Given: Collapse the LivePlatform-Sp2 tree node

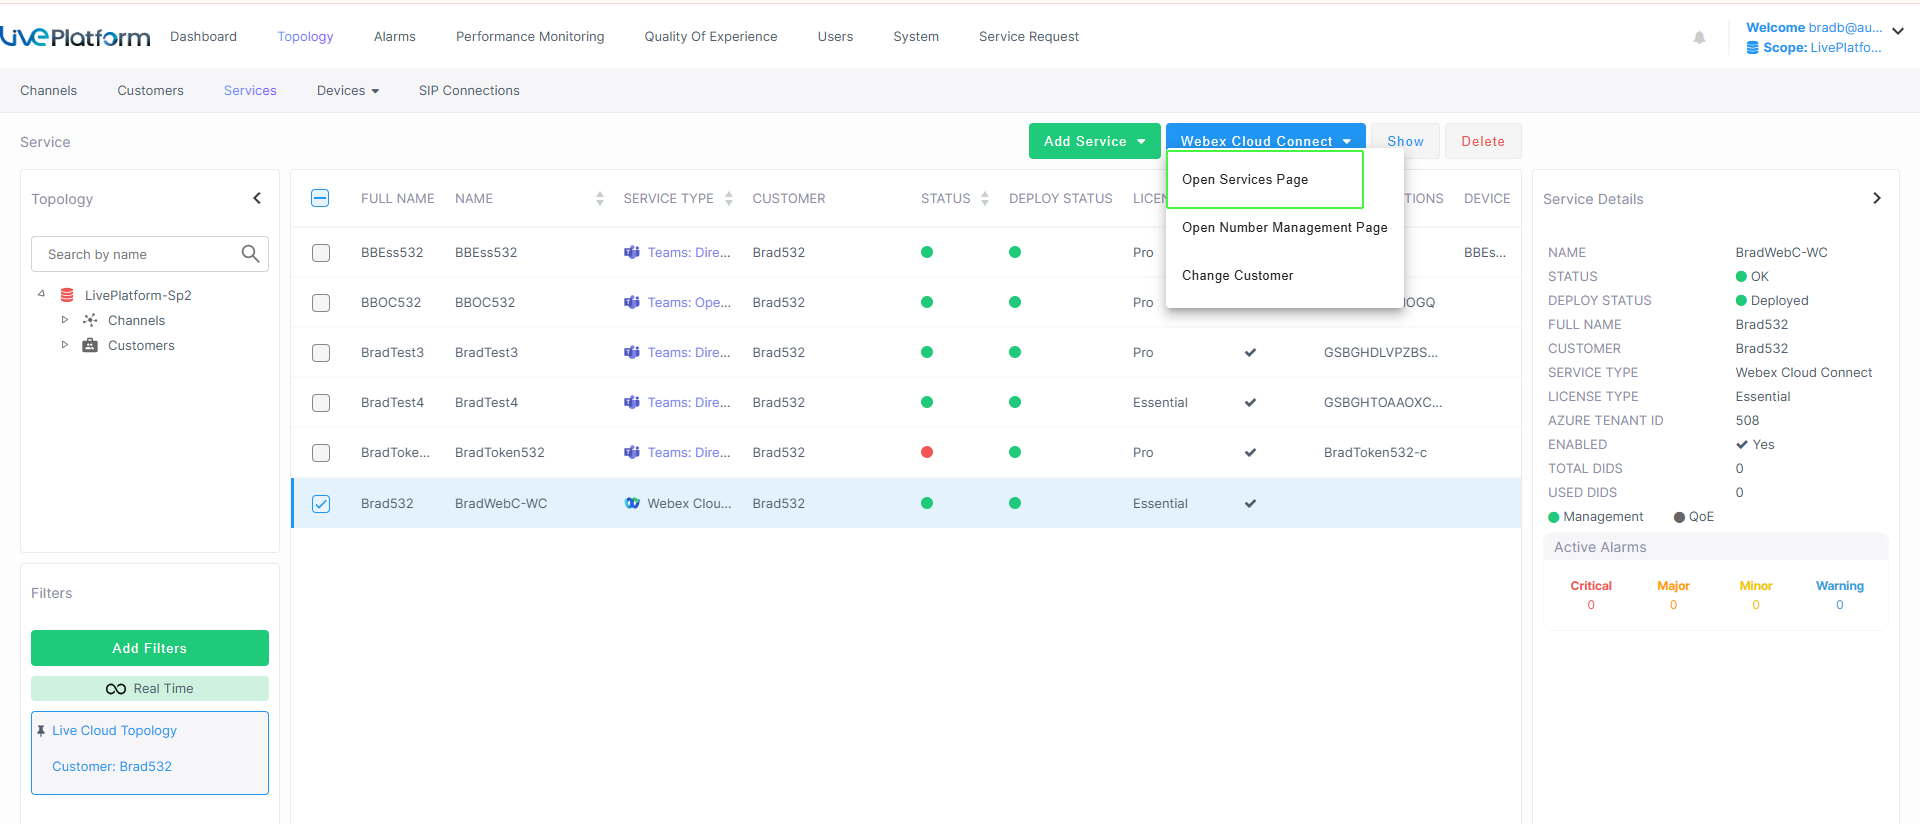Looking at the screenshot, I should 41,295.
